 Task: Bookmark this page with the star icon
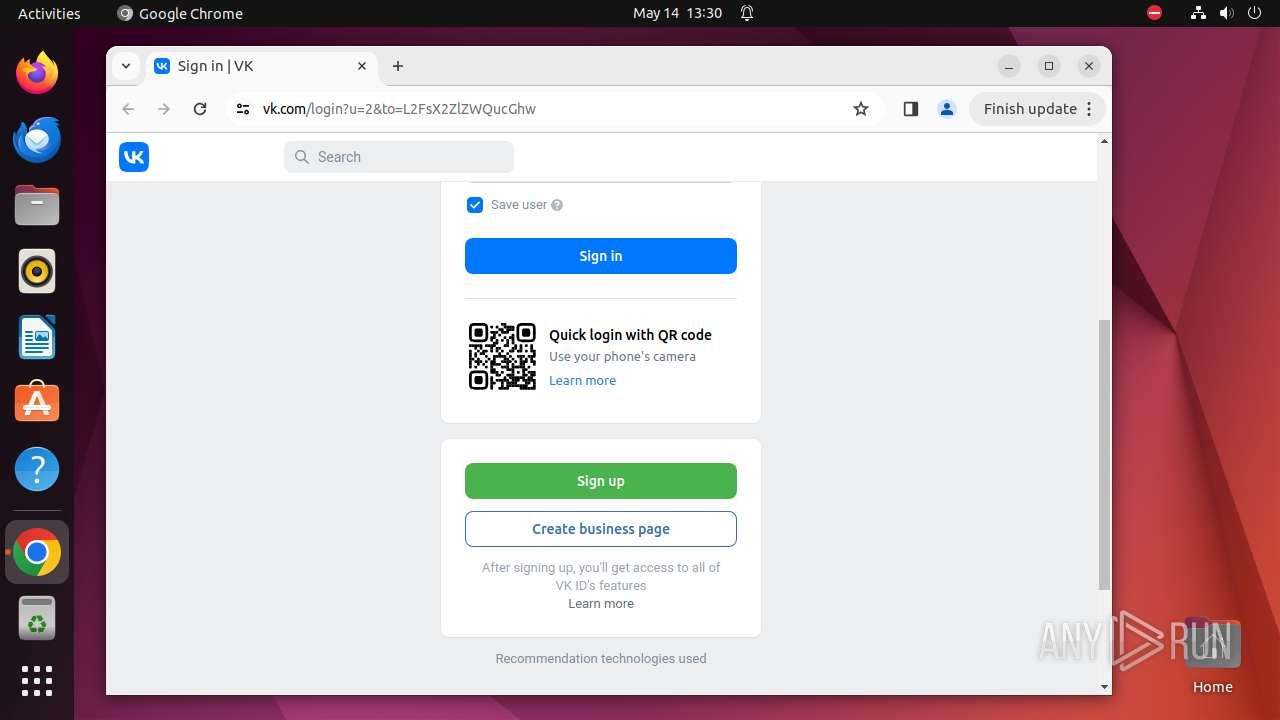click(x=861, y=109)
